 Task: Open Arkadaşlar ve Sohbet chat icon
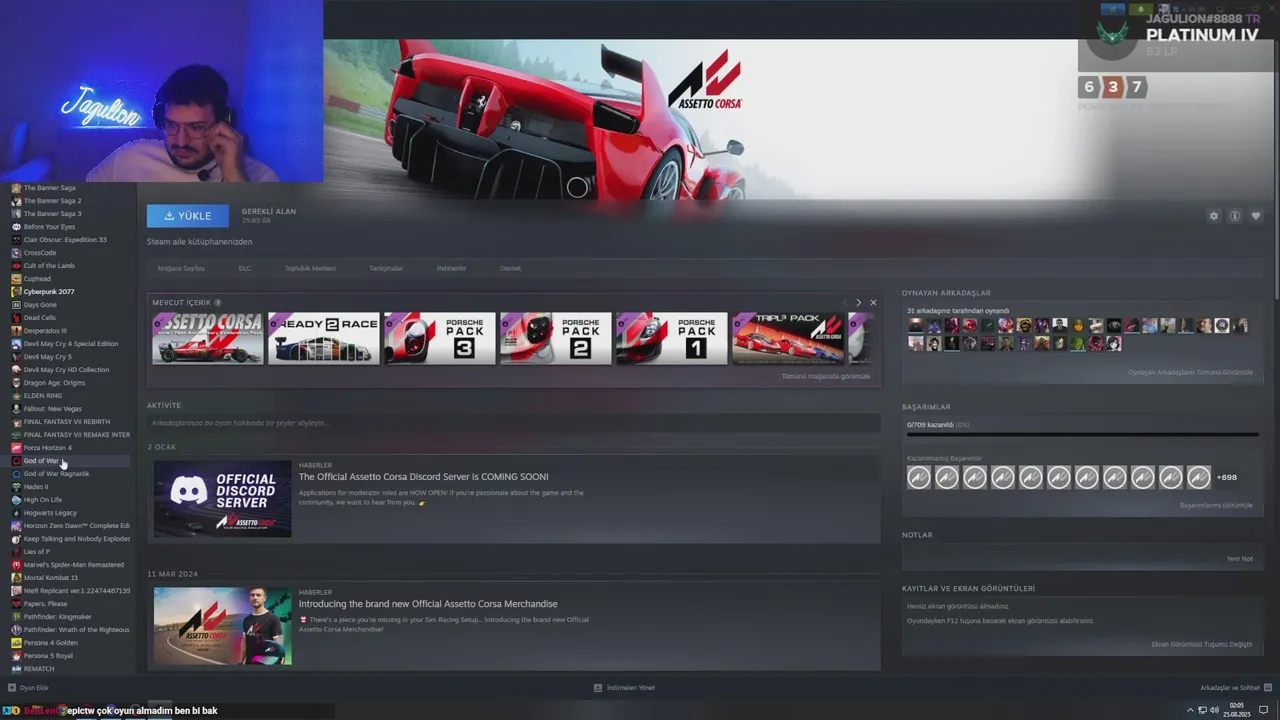(x=1268, y=688)
